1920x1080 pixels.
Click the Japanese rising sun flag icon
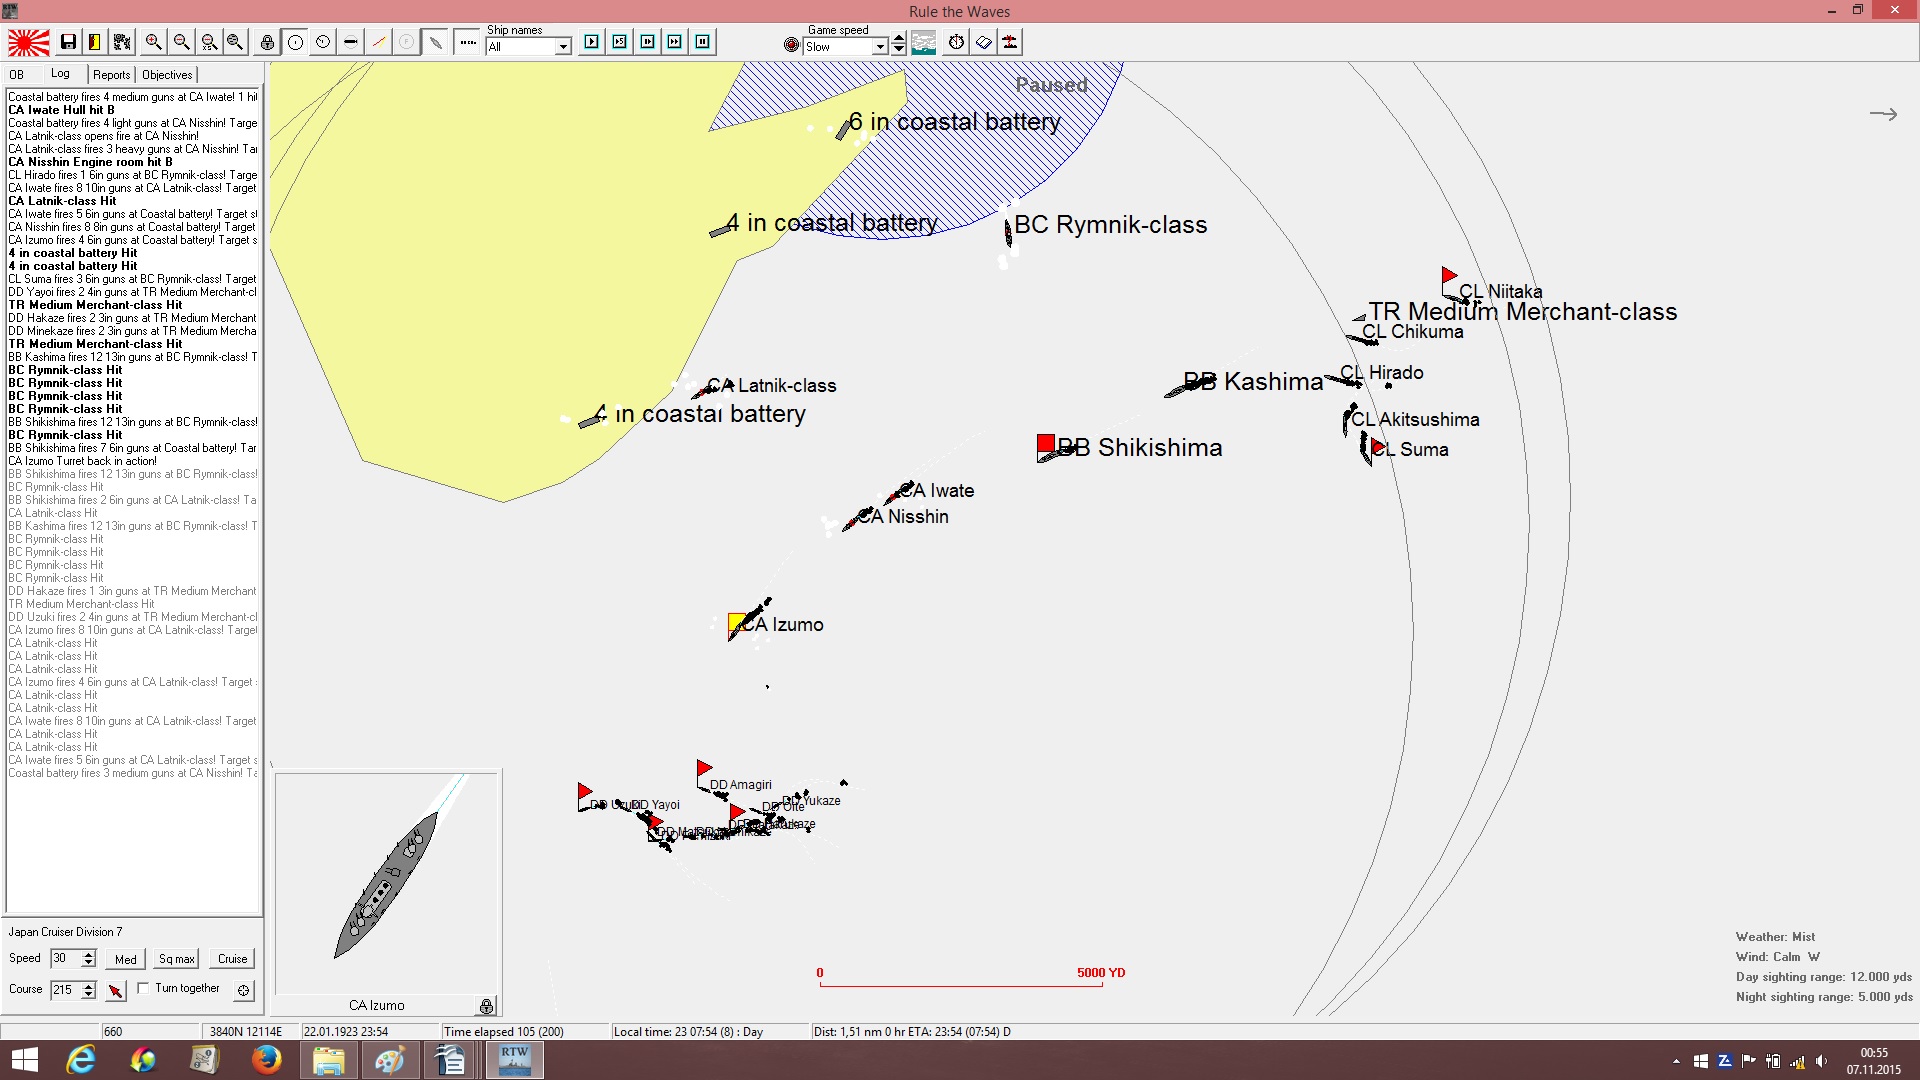[x=29, y=42]
